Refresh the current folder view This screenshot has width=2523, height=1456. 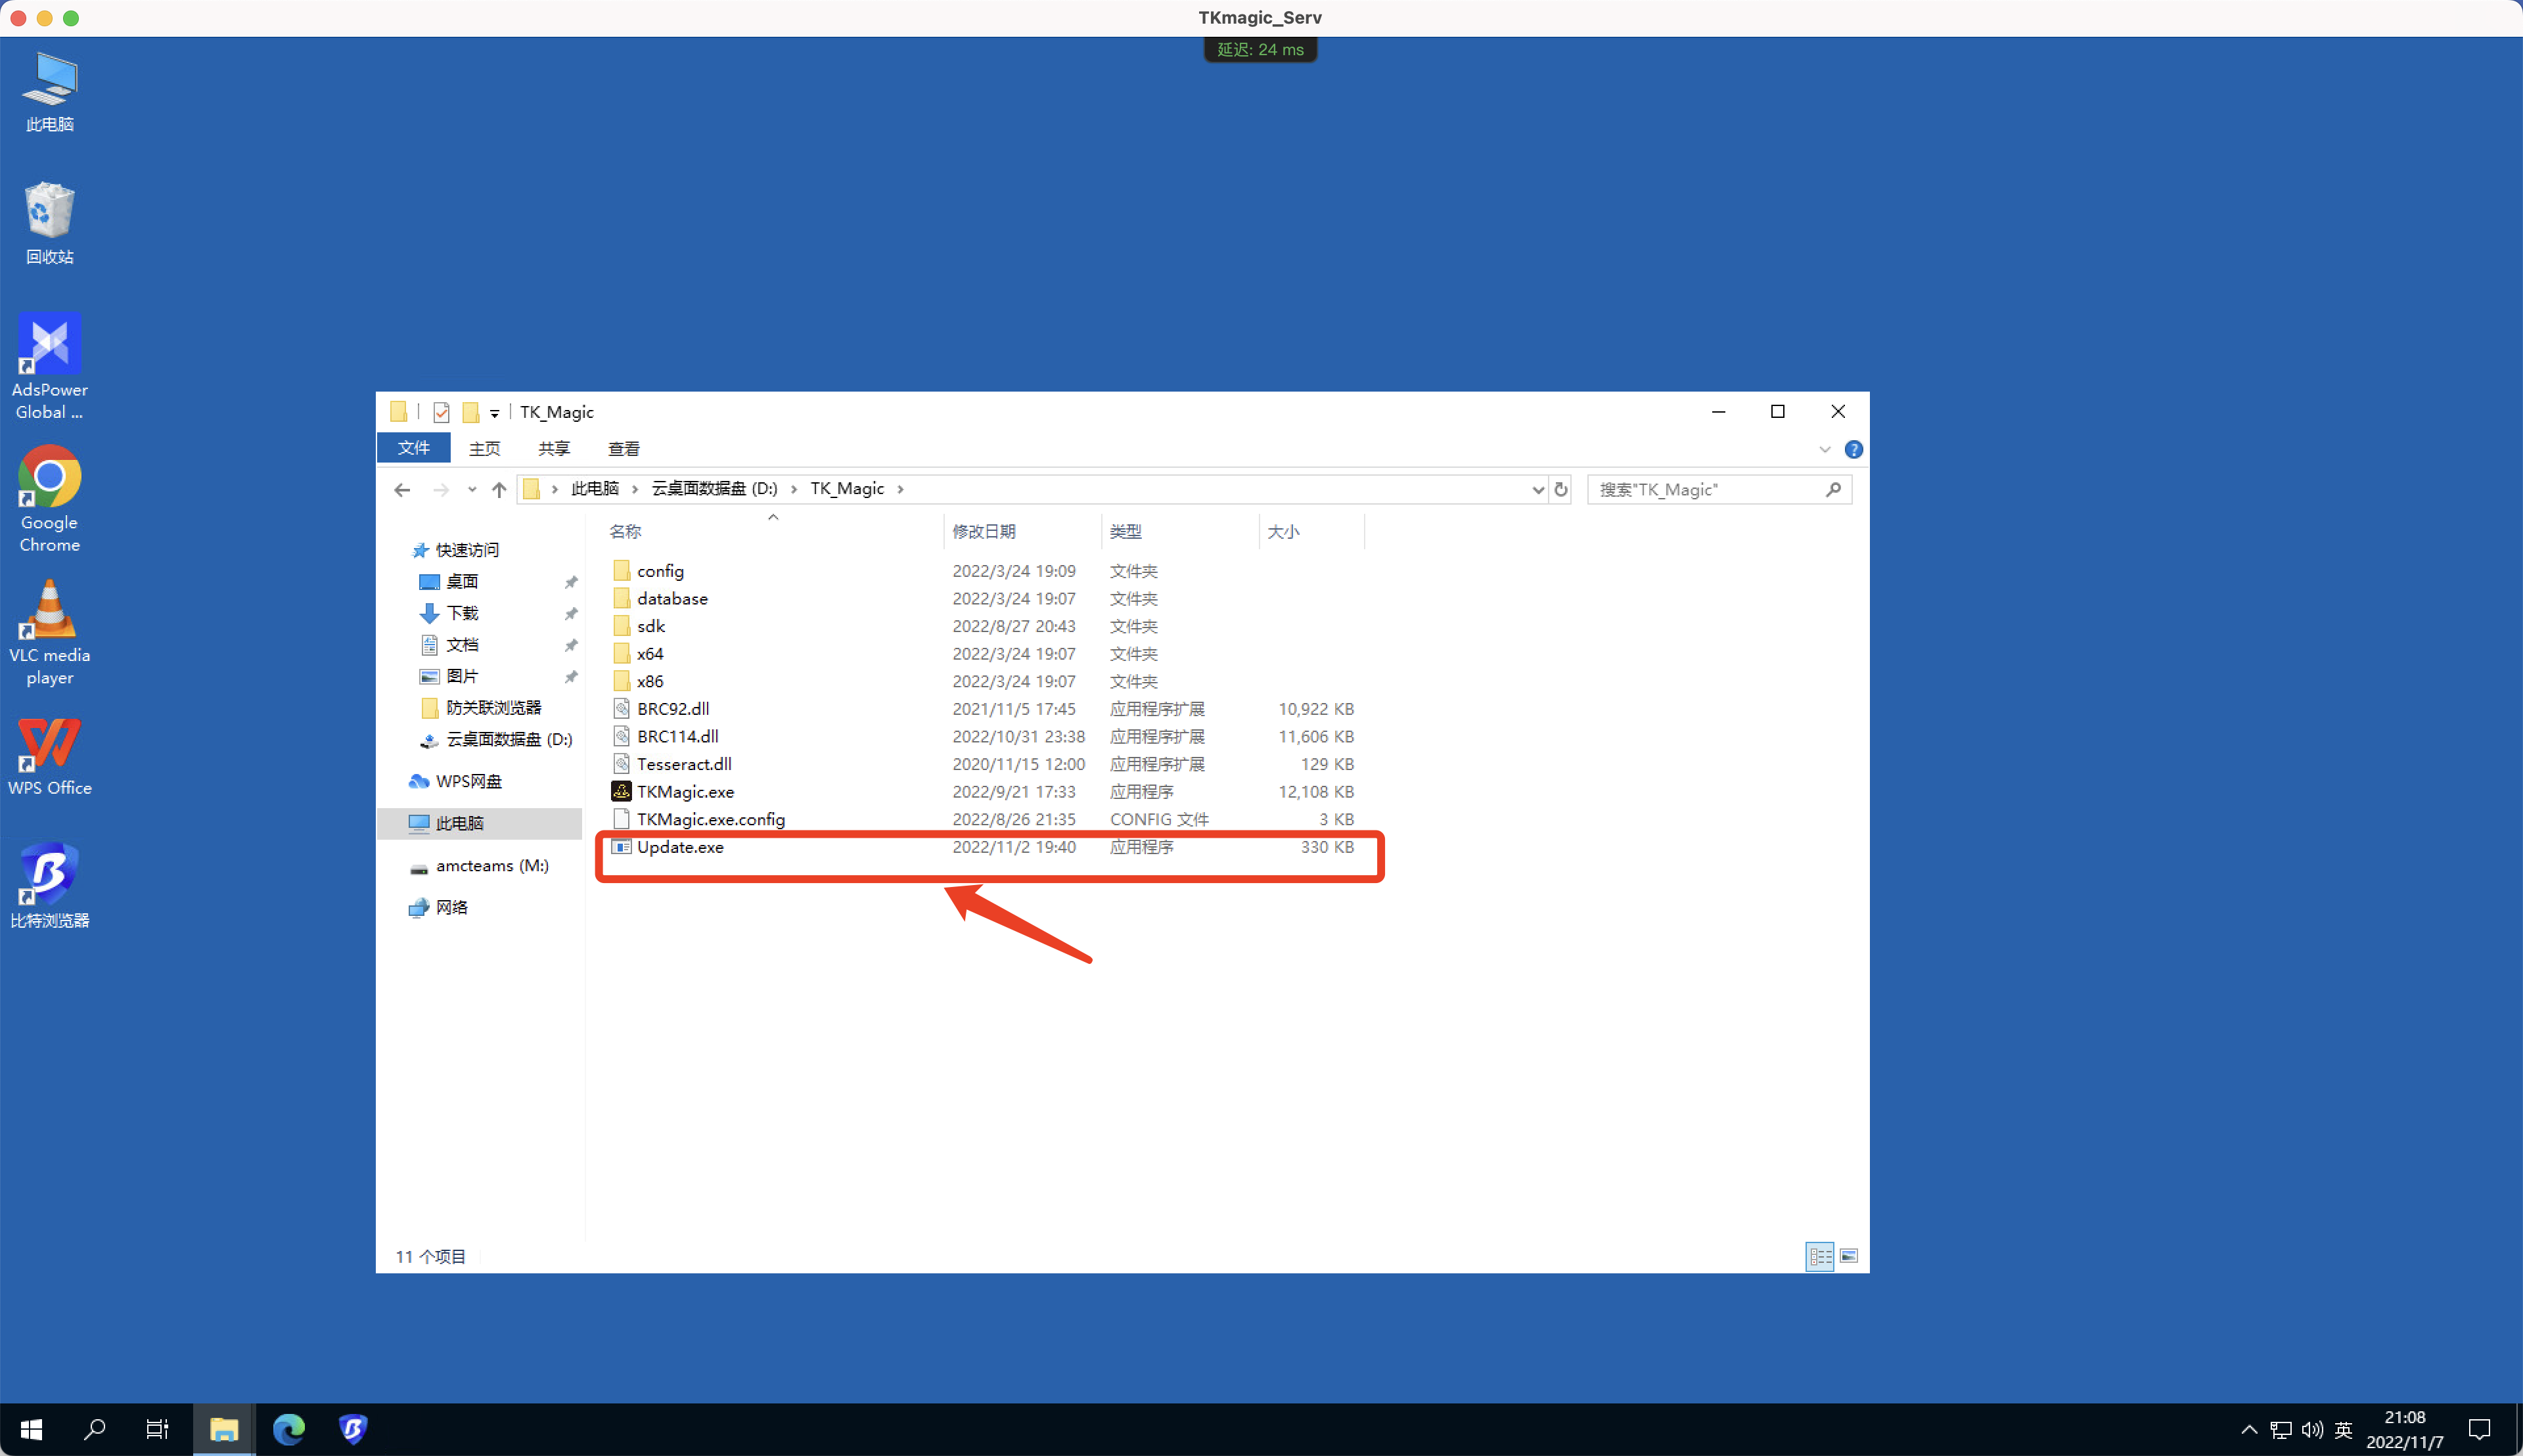[x=1562, y=490]
